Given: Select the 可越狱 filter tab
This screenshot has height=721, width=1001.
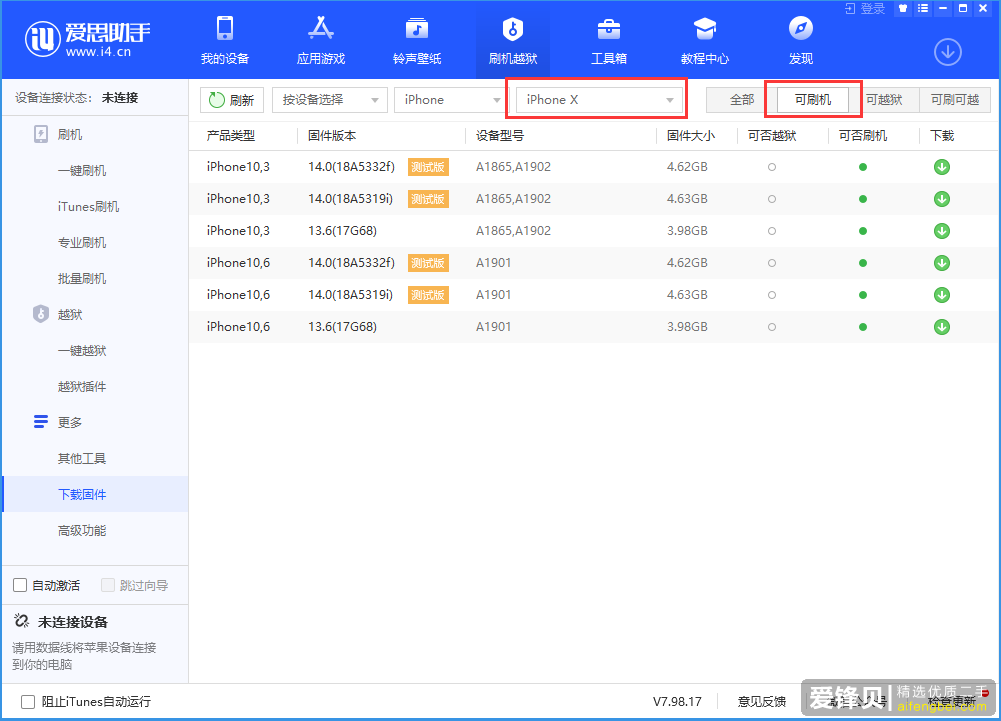Looking at the screenshot, I should click(884, 100).
